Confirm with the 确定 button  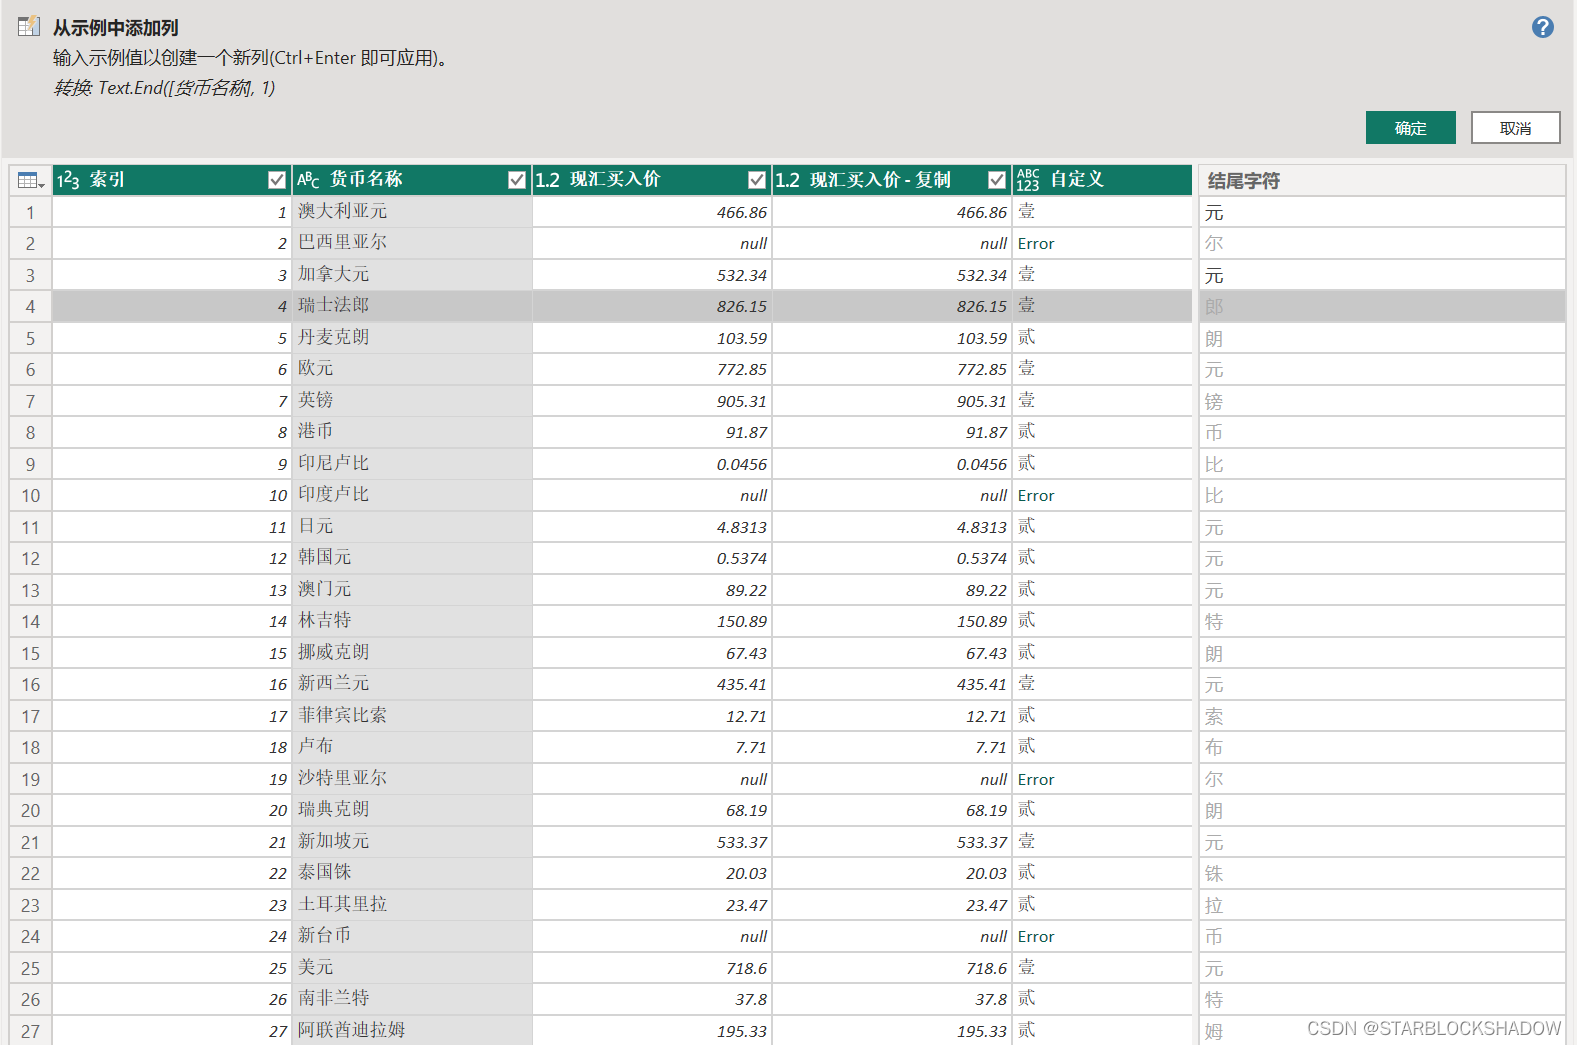pos(1410,128)
